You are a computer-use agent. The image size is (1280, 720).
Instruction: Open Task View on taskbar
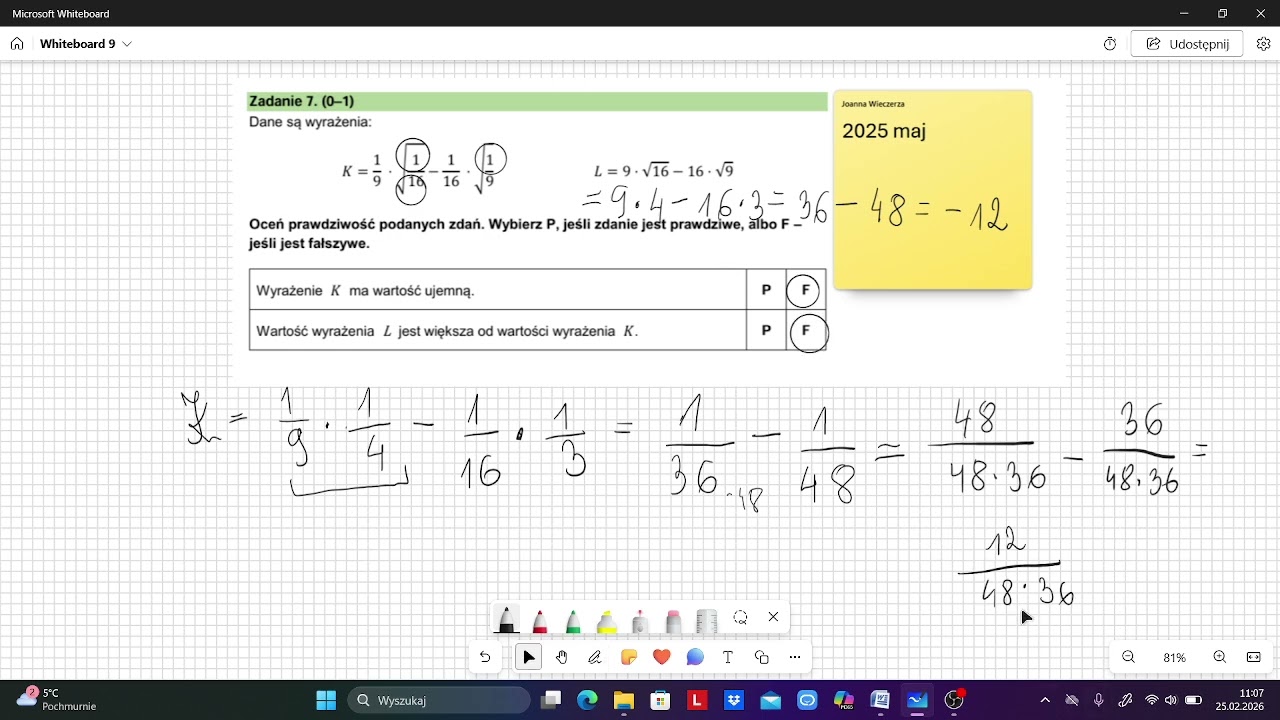click(551, 700)
